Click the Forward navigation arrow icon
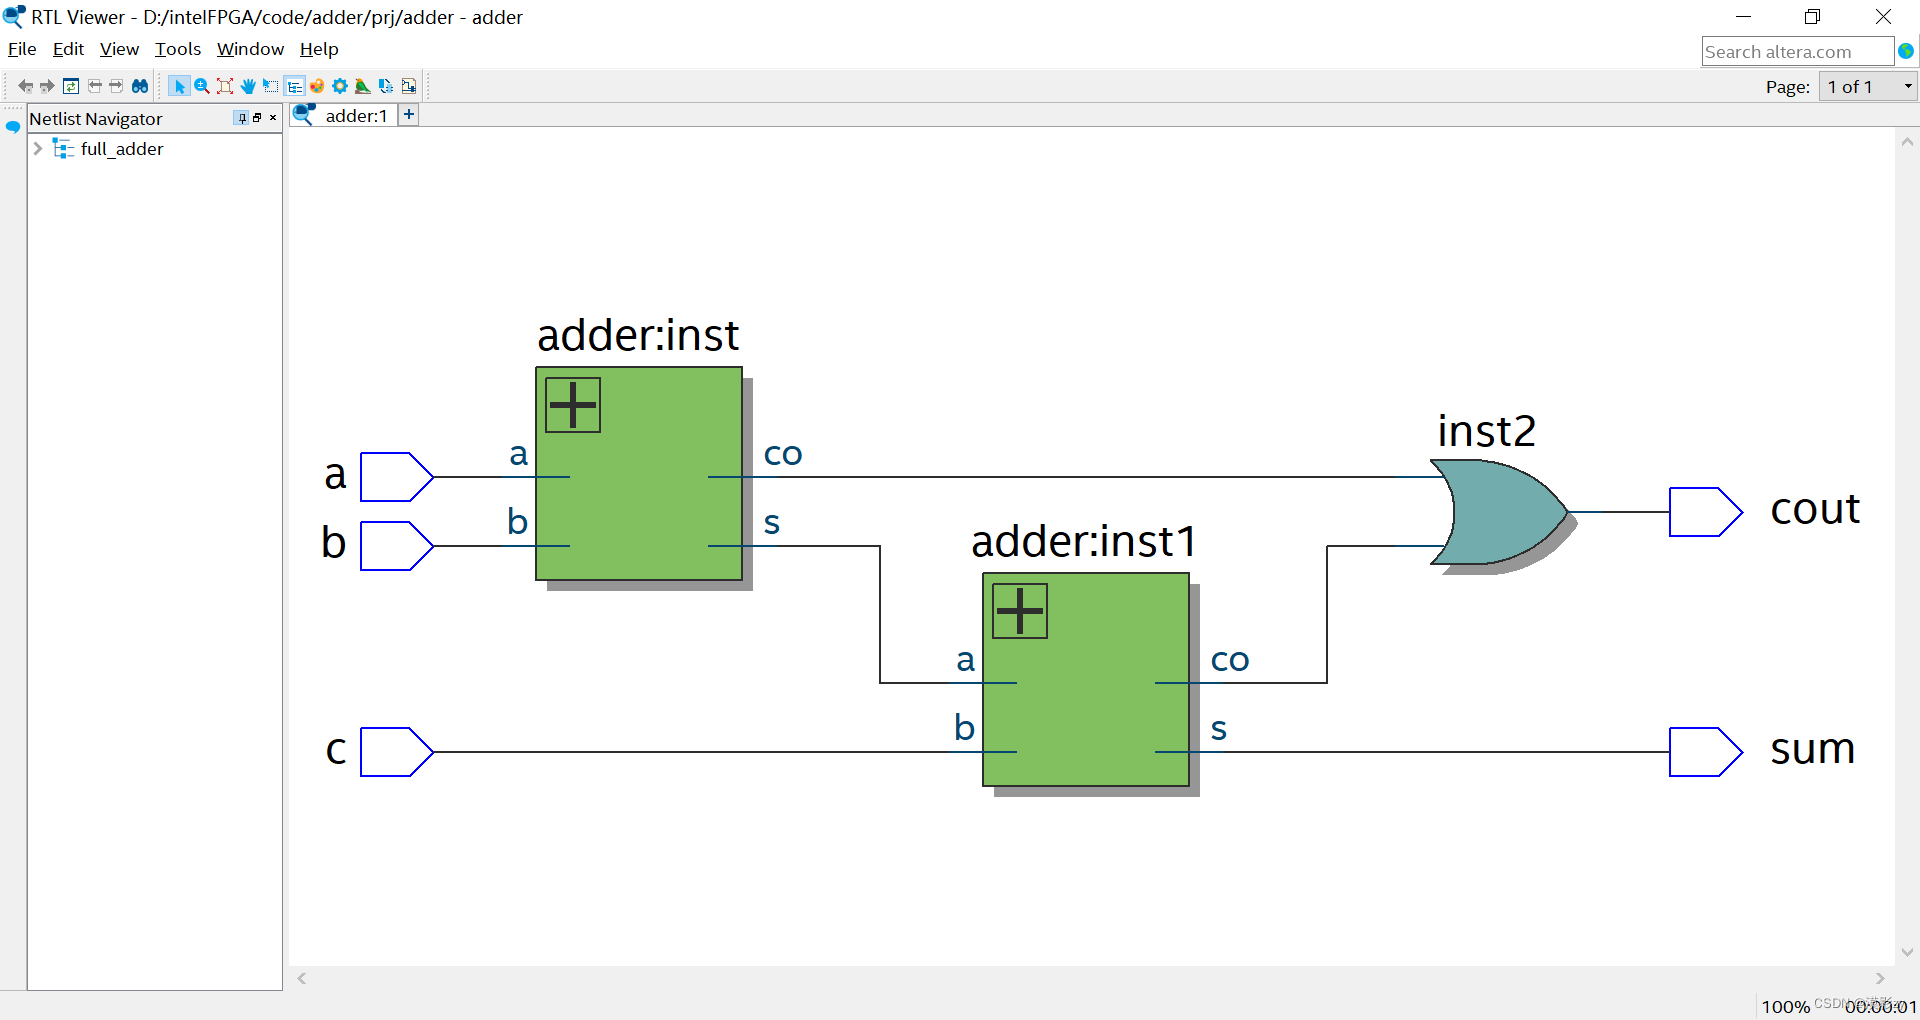The height and width of the screenshot is (1020, 1920). (47, 86)
